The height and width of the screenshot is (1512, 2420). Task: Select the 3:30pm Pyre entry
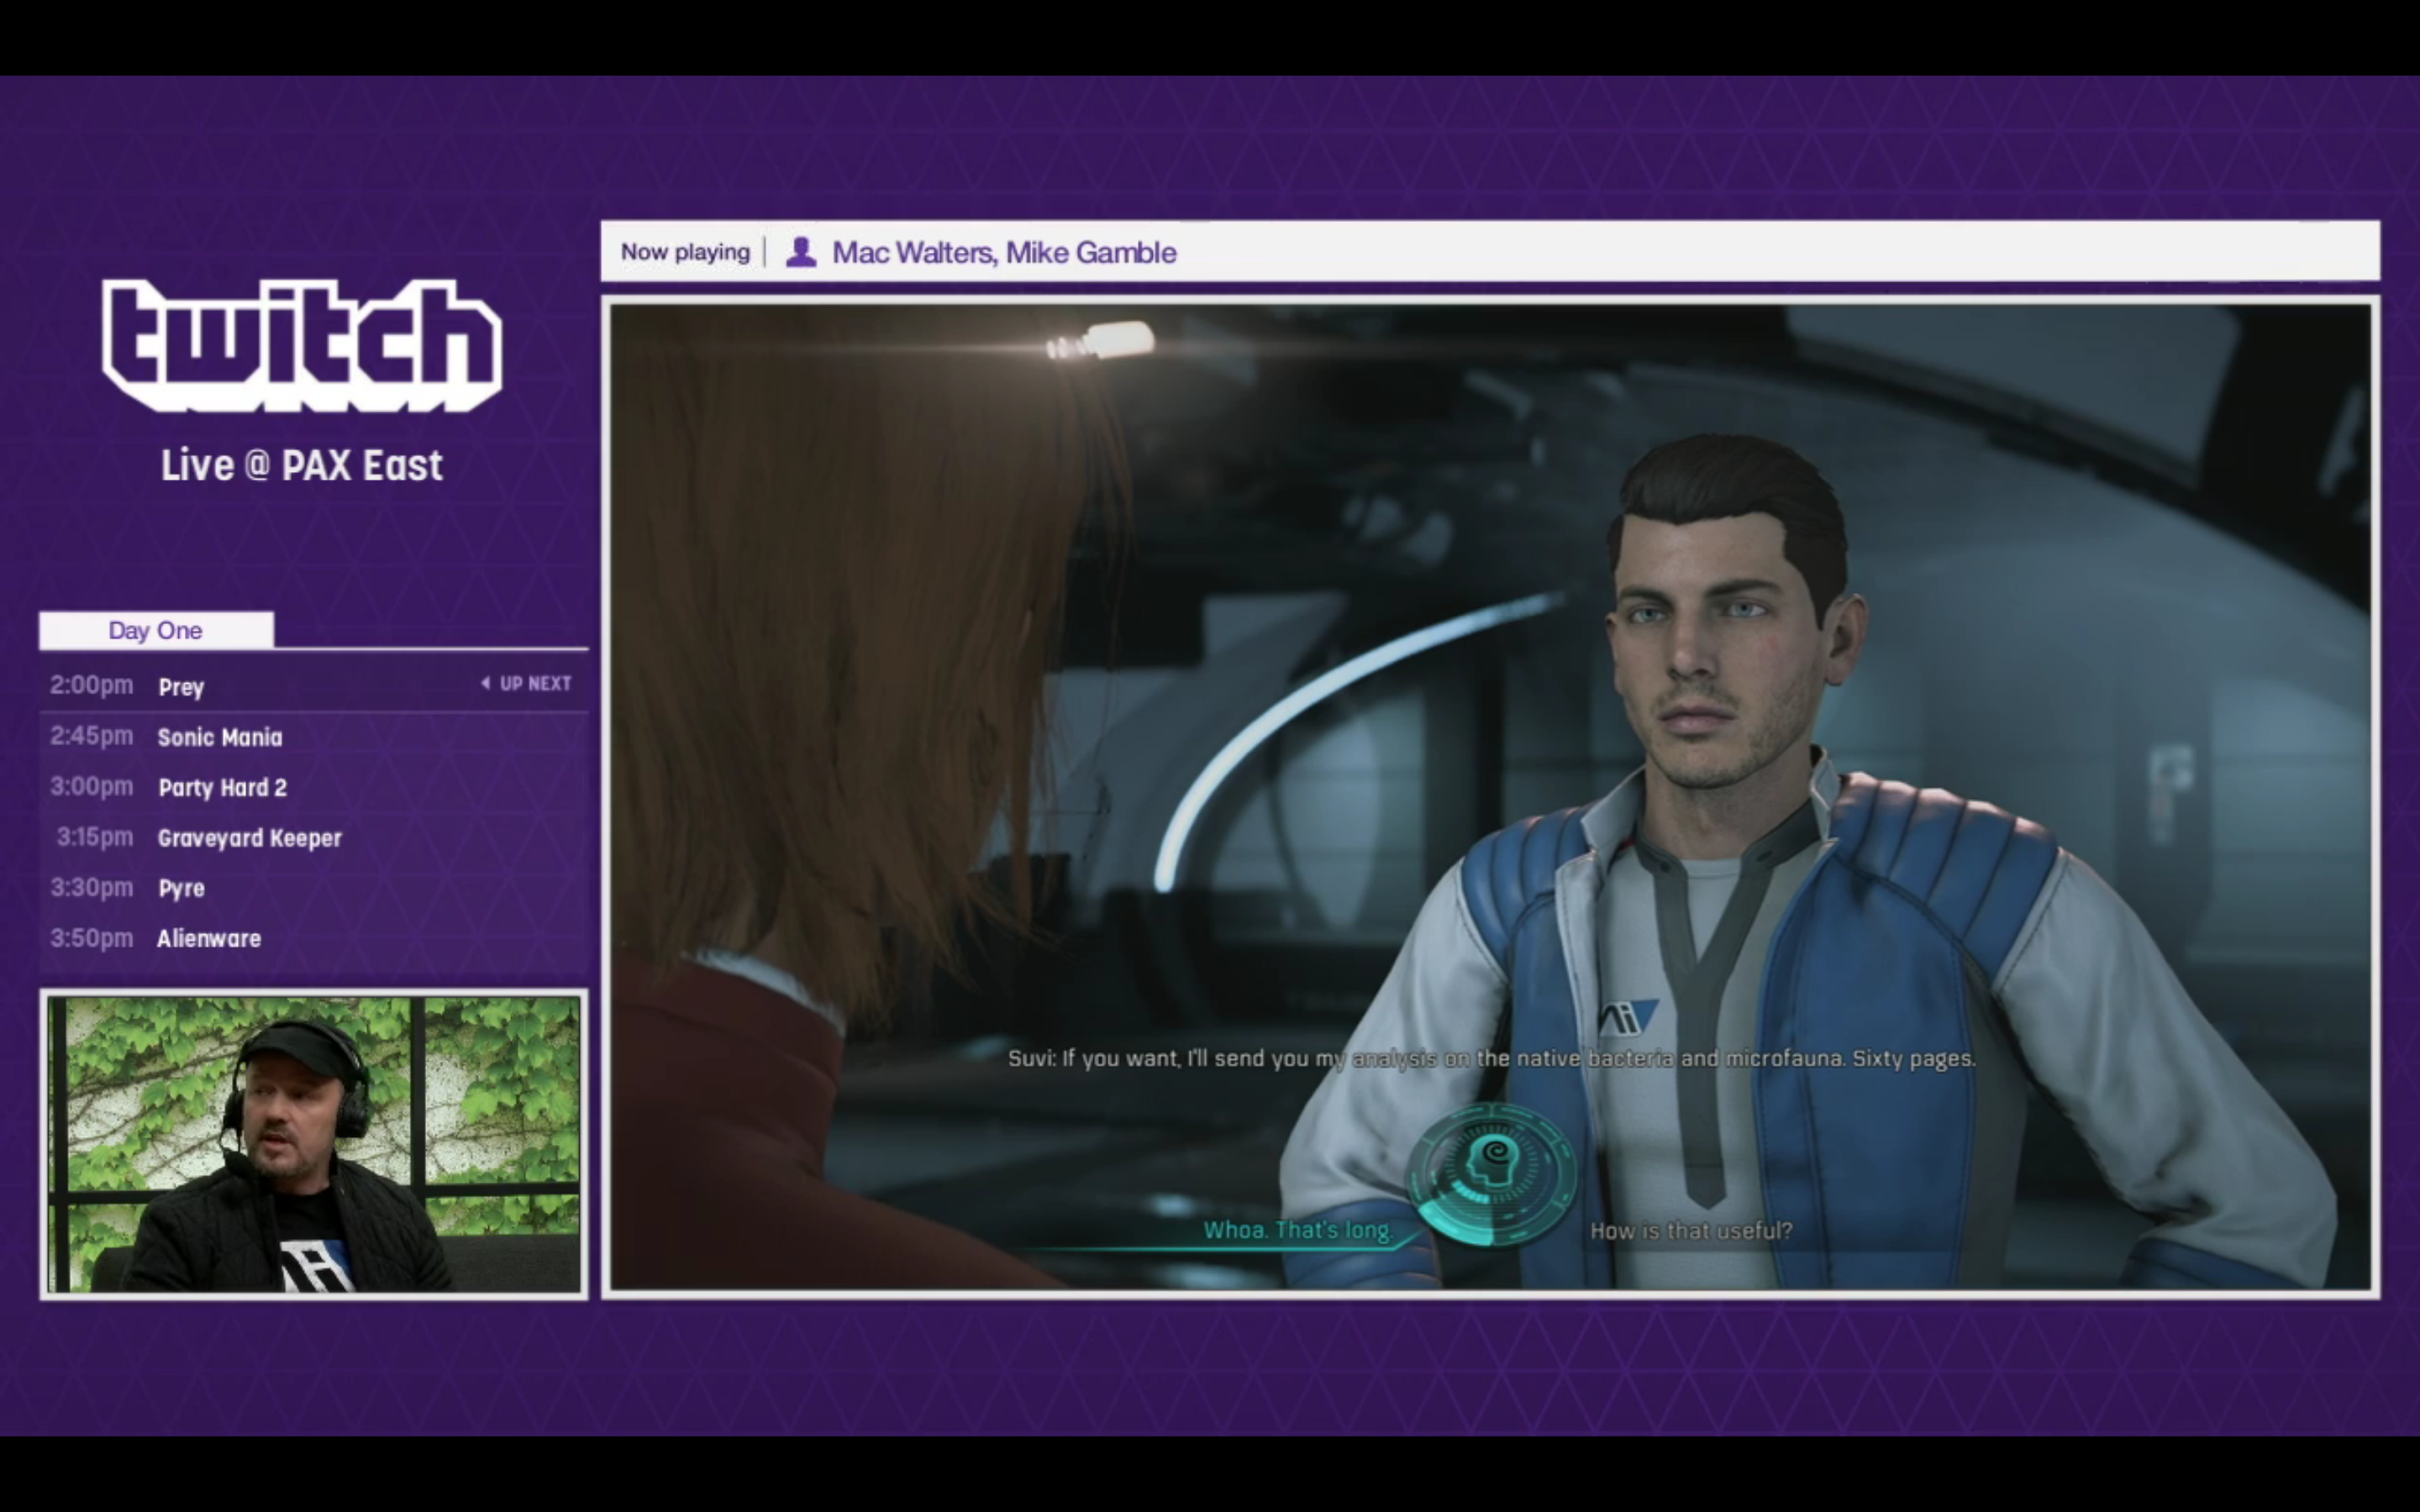(x=181, y=888)
